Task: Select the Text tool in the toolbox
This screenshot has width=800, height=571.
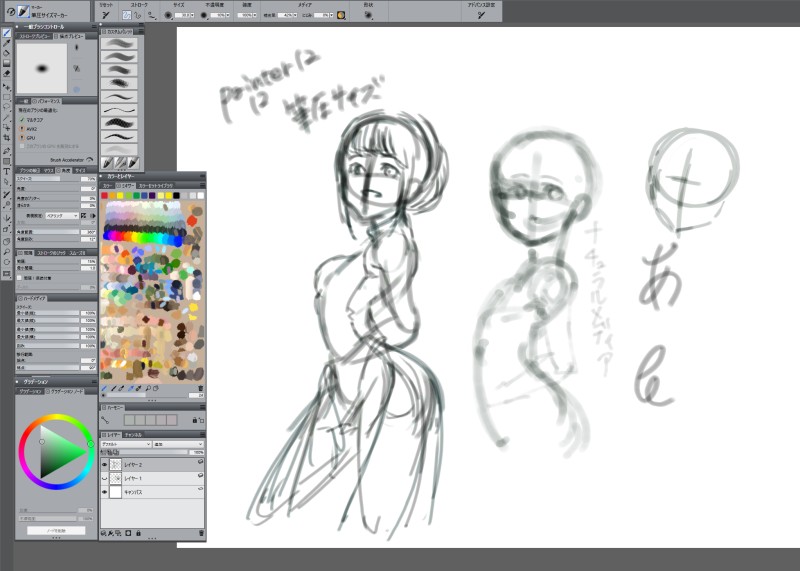Action: point(7,171)
